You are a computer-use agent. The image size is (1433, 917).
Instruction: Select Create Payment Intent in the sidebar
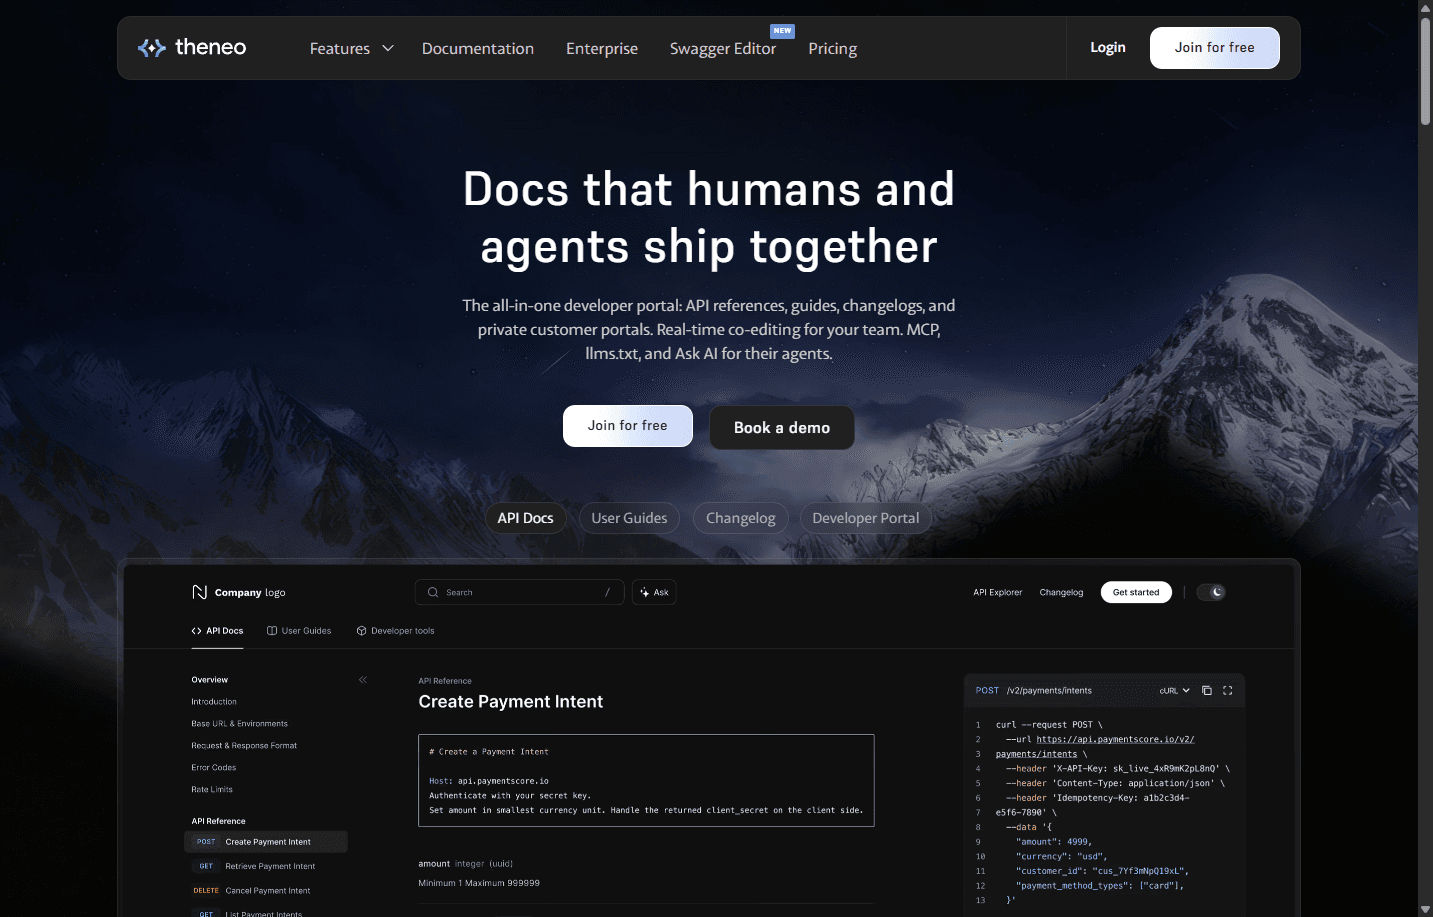[x=266, y=842]
